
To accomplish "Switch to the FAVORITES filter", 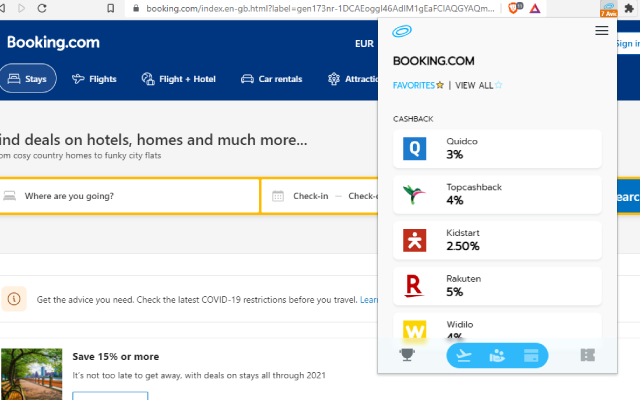I will [x=418, y=85].
